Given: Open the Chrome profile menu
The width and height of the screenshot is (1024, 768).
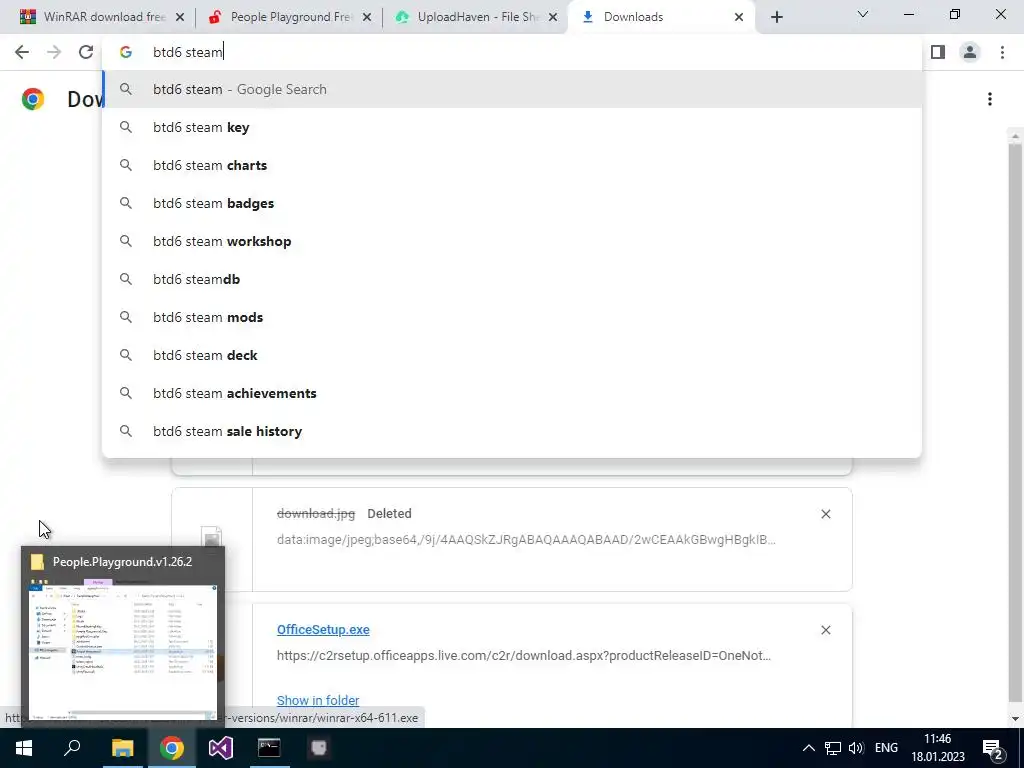Looking at the screenshot, I should 970,52.
